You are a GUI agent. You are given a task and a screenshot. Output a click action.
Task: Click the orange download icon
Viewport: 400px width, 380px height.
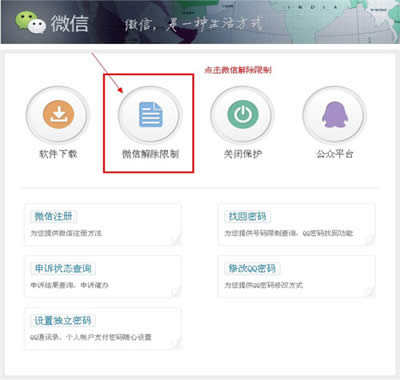58,114
